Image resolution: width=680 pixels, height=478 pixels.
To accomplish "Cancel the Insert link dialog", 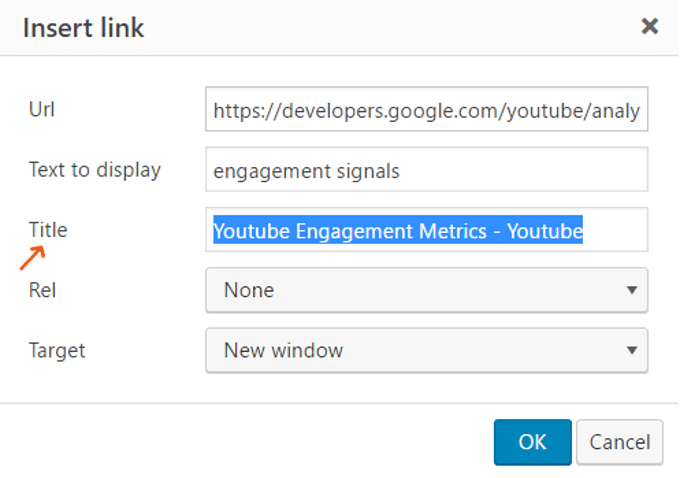I will pyautogui.click(x=620, y=442).
